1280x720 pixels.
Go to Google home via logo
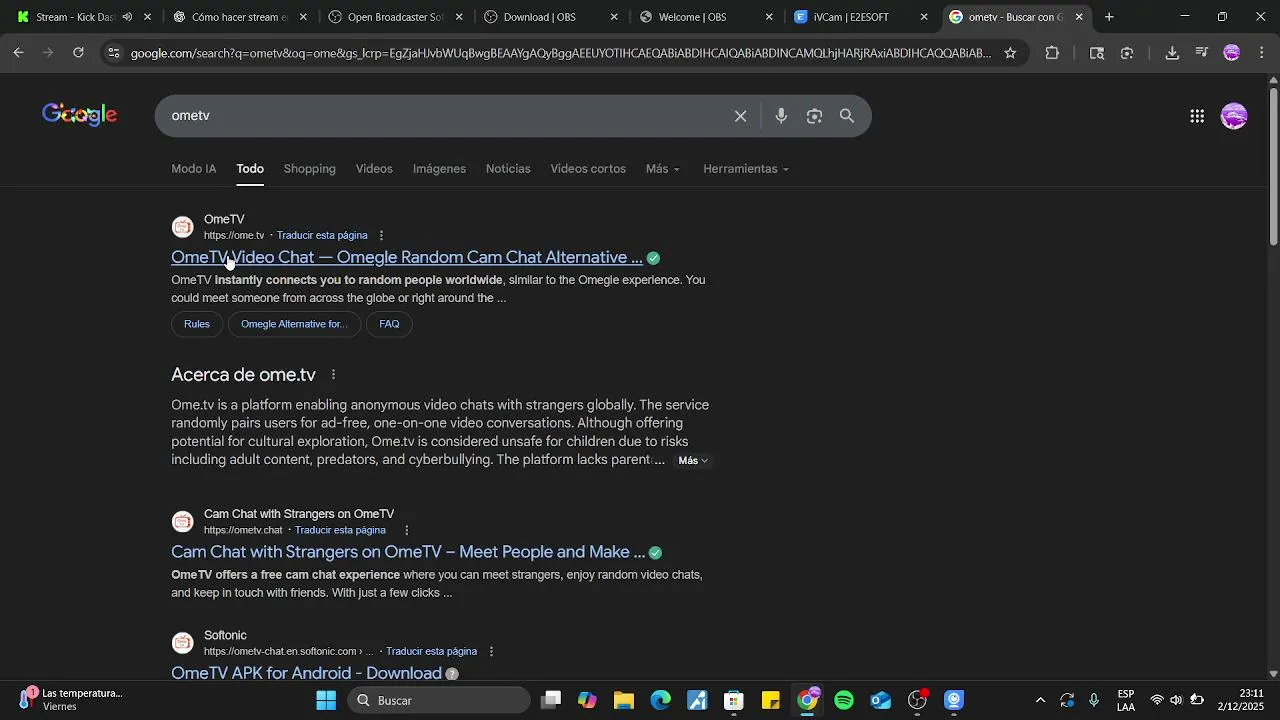pyautogui.click(x=80, y=115)
